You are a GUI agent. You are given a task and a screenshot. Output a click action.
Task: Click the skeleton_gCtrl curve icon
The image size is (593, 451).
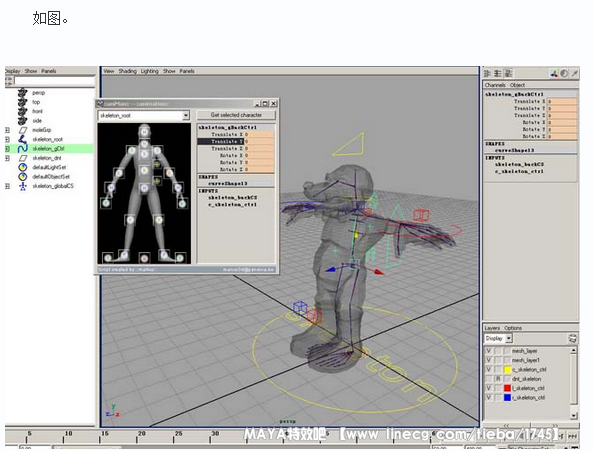(x=23, y=149)
